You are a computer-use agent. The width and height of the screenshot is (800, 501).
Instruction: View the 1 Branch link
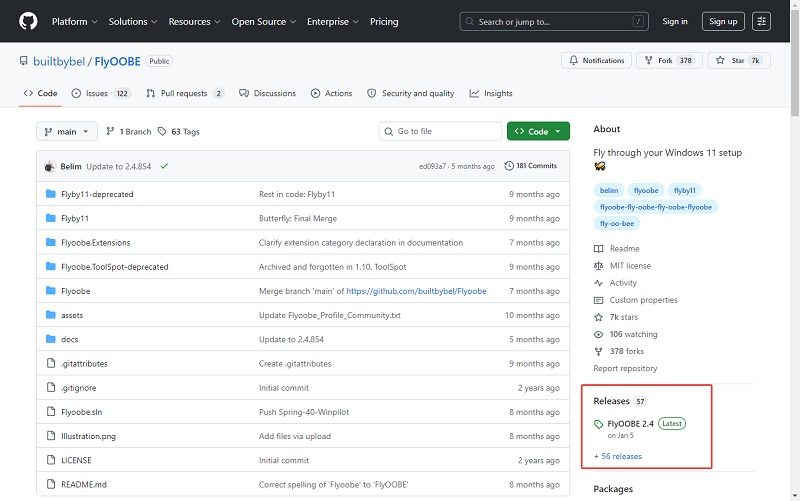(x=129, y=132)
